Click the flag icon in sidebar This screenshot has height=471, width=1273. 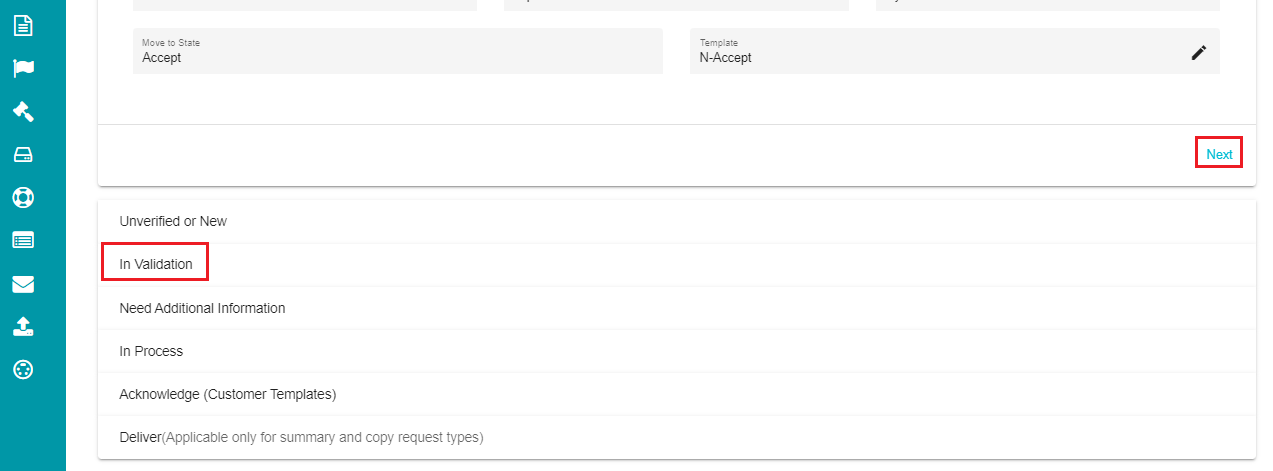coord(23,69)
